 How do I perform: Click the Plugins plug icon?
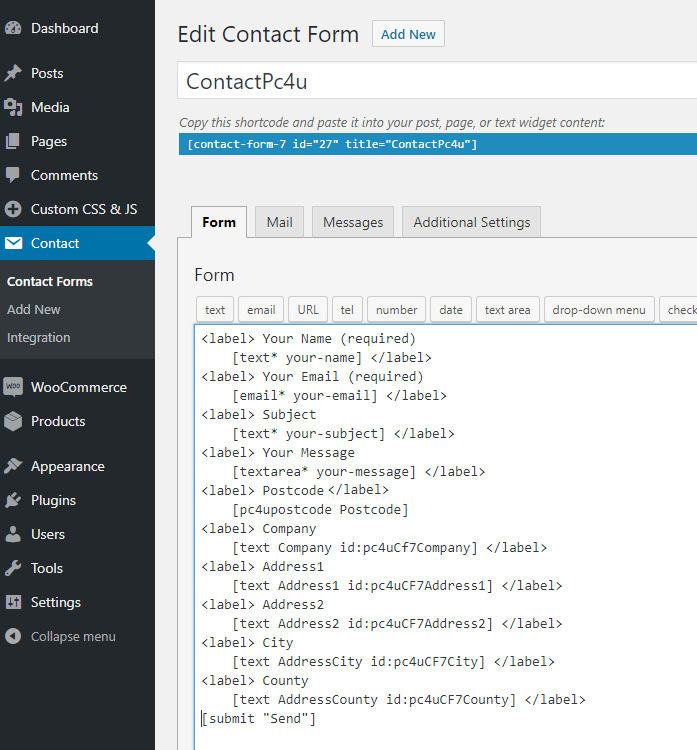pyautogui.click(x=13, y=500)
